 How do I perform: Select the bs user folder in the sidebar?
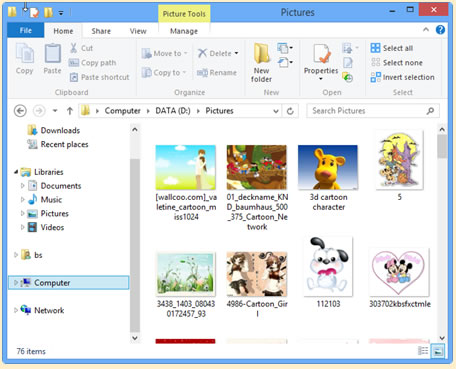pyautogui.click(x=31, y=255)
